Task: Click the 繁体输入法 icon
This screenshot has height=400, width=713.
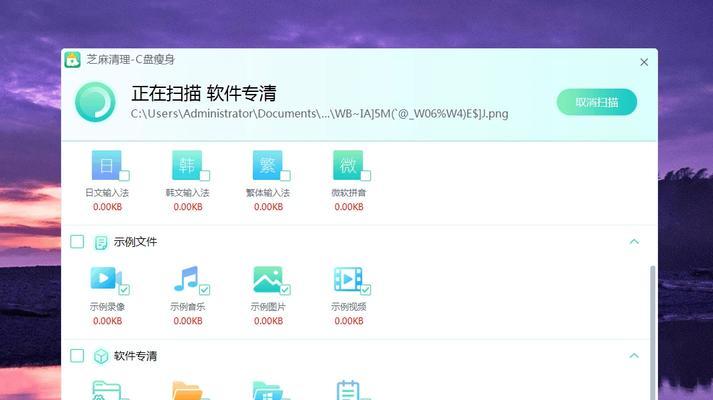Action: point(267,165)
